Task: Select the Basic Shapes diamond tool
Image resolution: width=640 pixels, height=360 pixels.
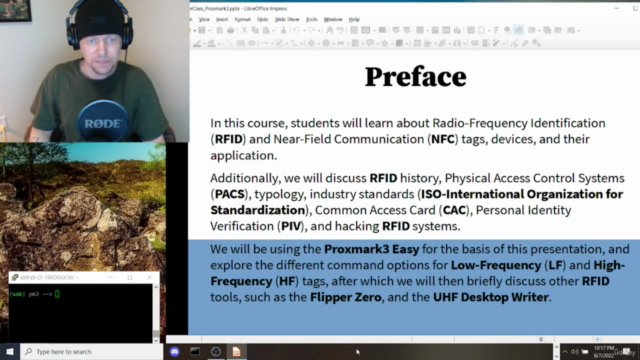Action: click(311, 43)
